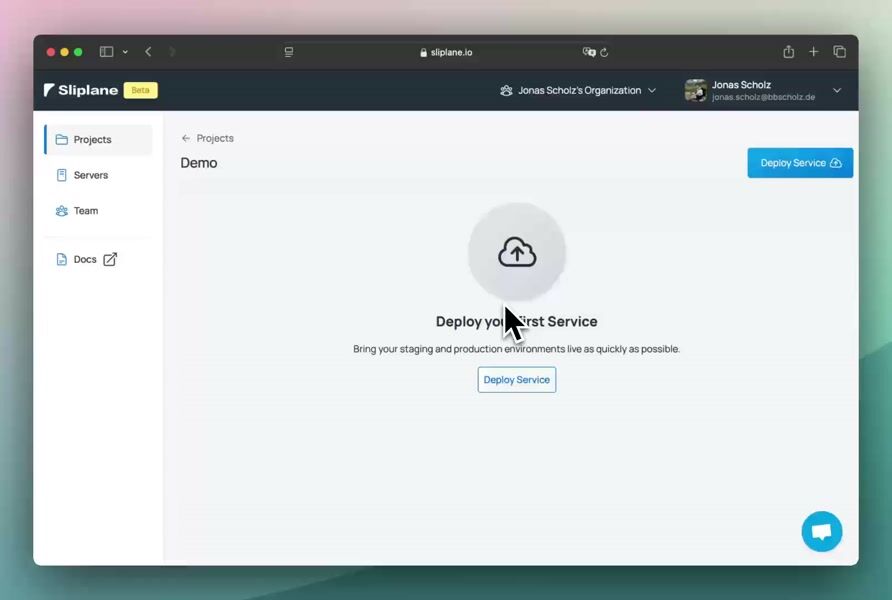Go to the Team page
Viewport: 892px width, 600px height.
click(x=85, y=211)
